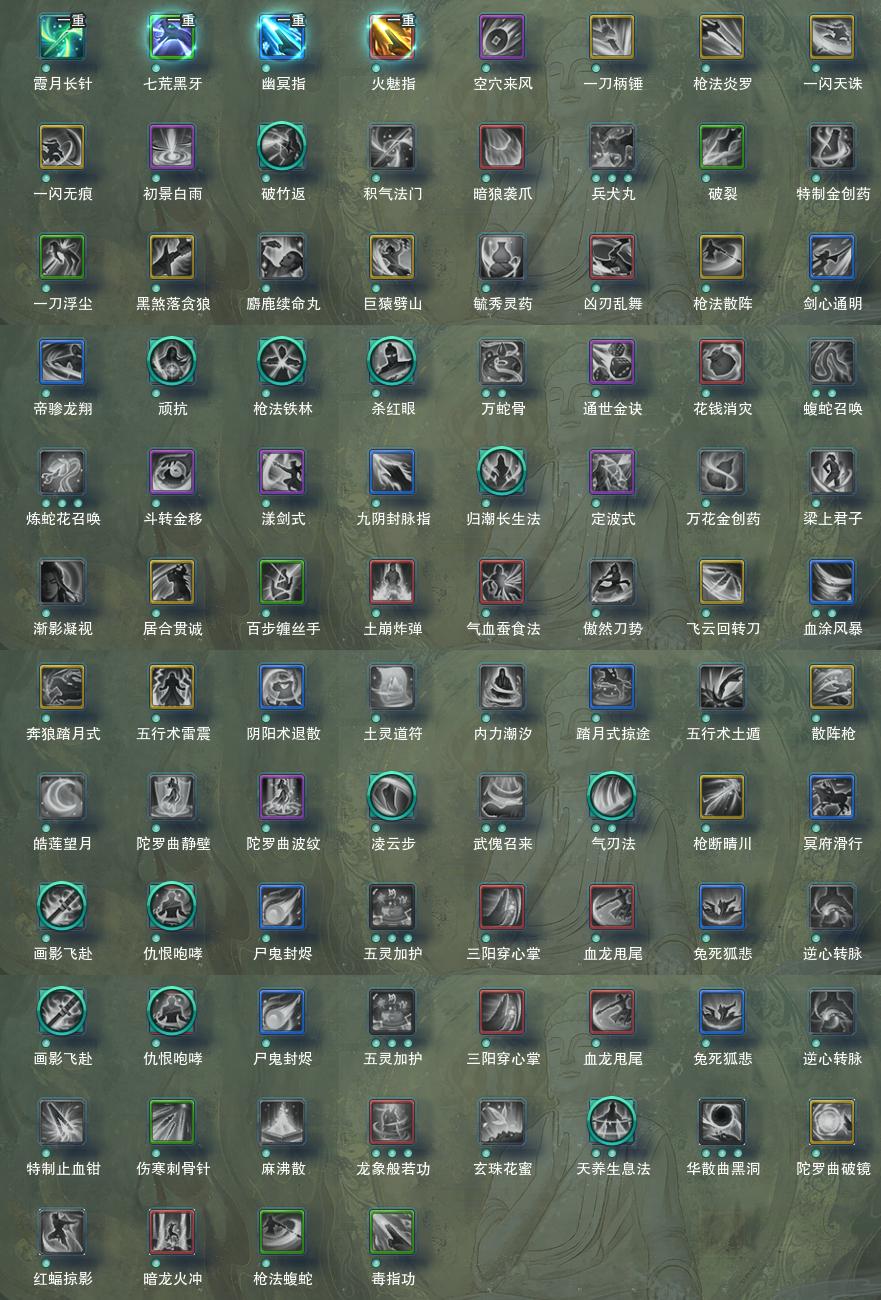Select the 九阴封脉指 skill icon
This screenshot has width=881, height=1300.
[392, 472]
